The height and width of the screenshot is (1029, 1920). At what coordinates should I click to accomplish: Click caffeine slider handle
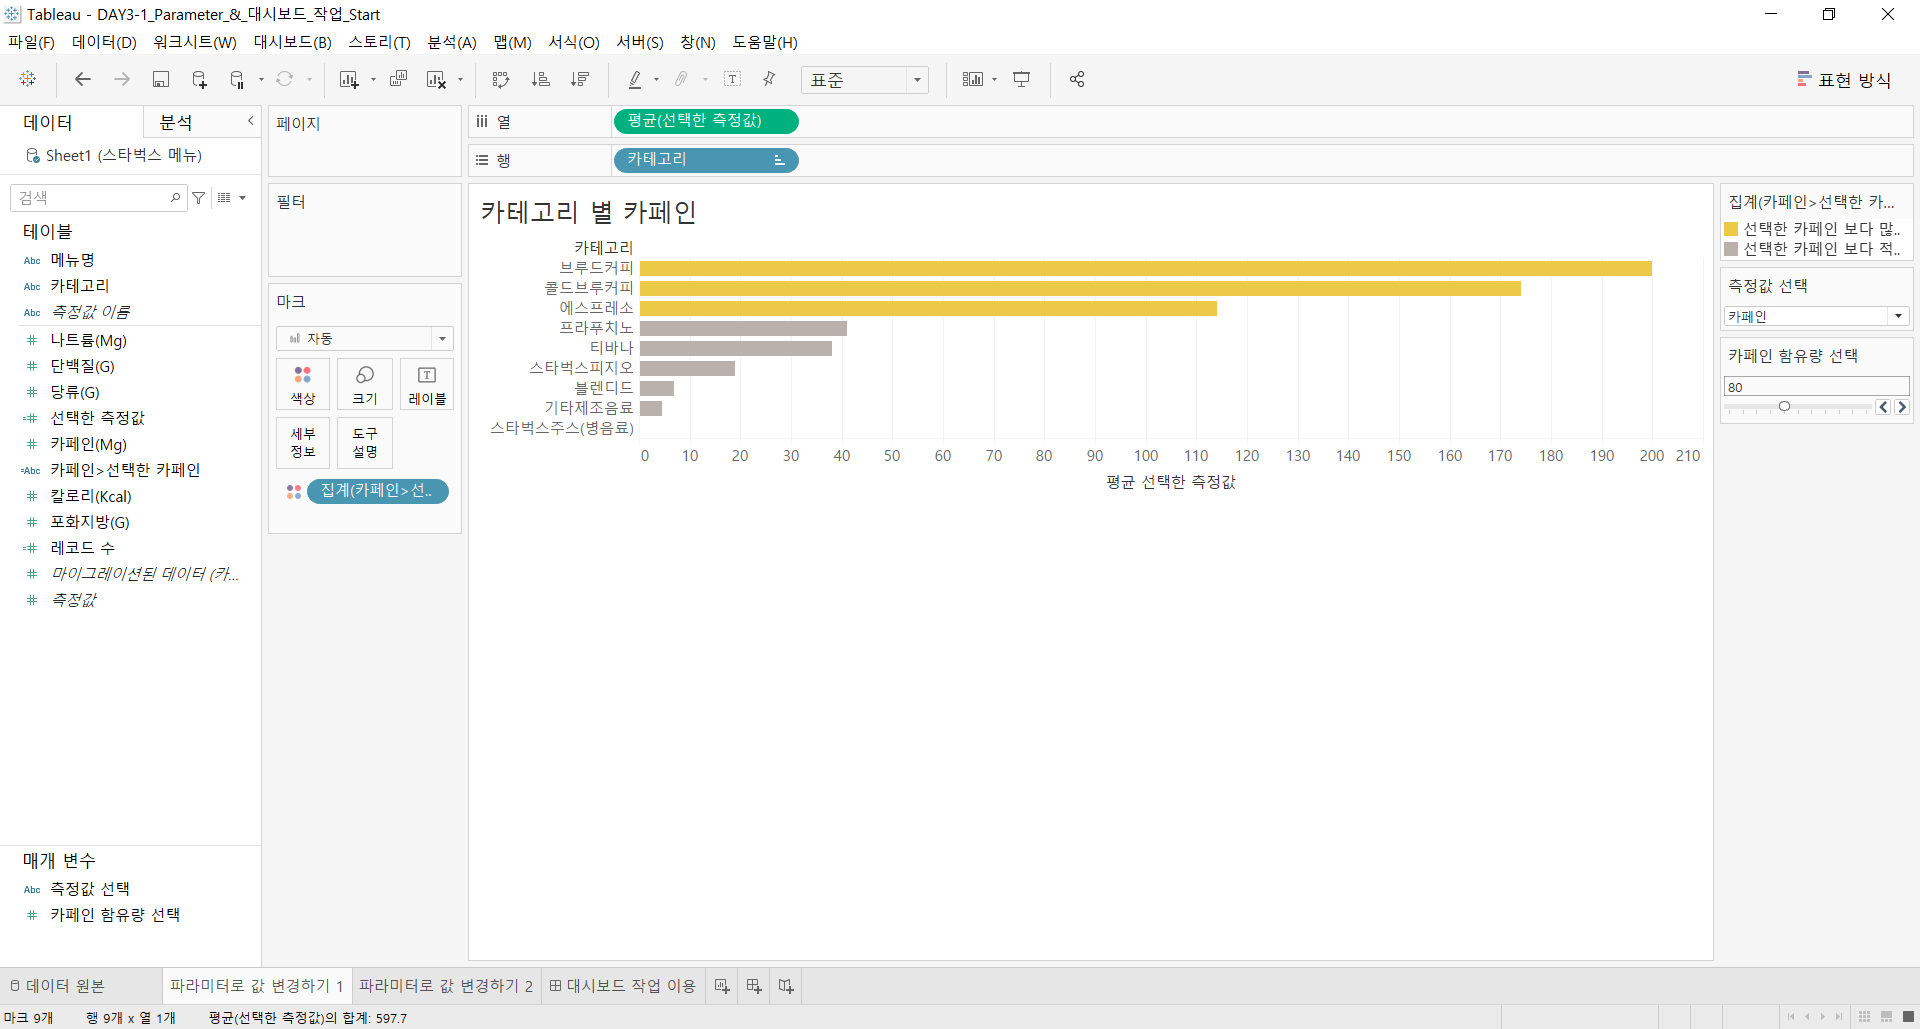(x=1784, y=407)
